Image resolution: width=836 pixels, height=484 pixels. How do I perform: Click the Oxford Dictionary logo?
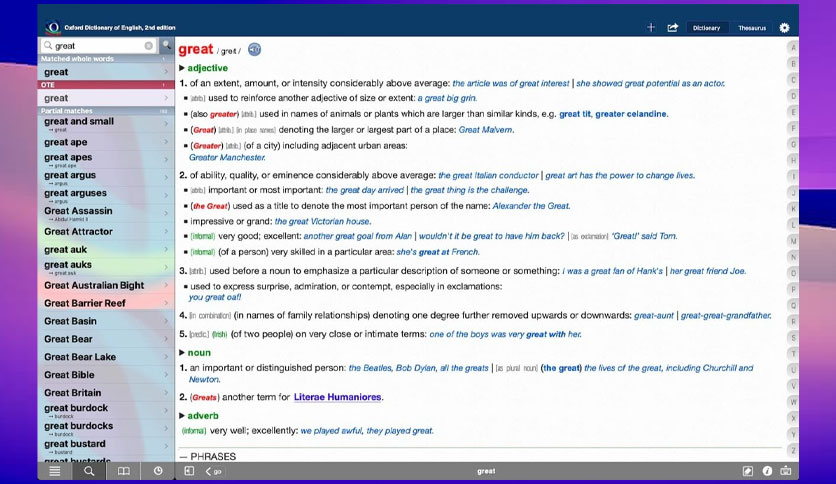[x=52, y=27]
